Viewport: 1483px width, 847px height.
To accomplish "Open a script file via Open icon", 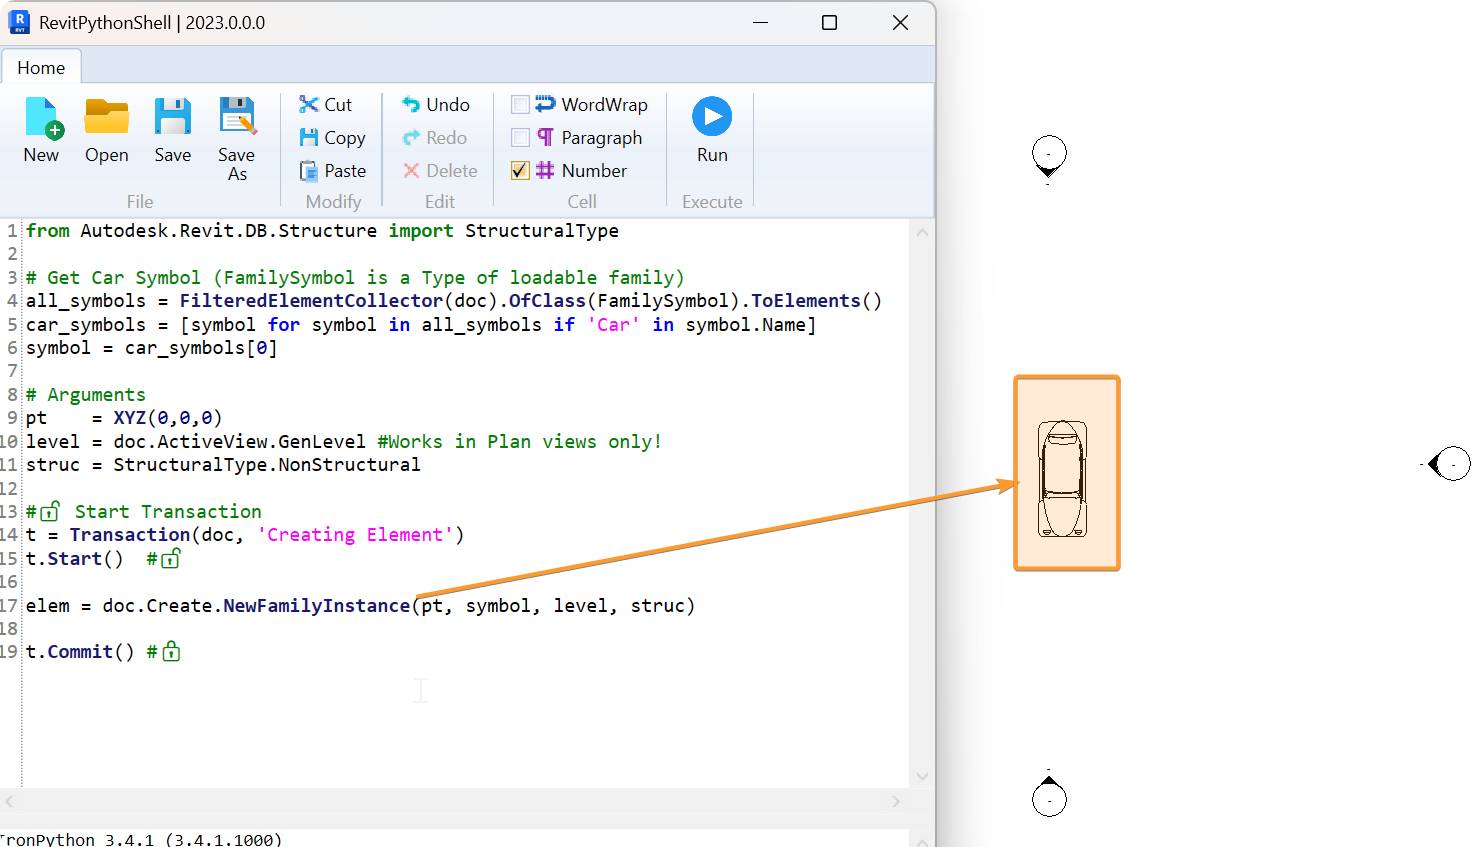I will click(106, 130).
